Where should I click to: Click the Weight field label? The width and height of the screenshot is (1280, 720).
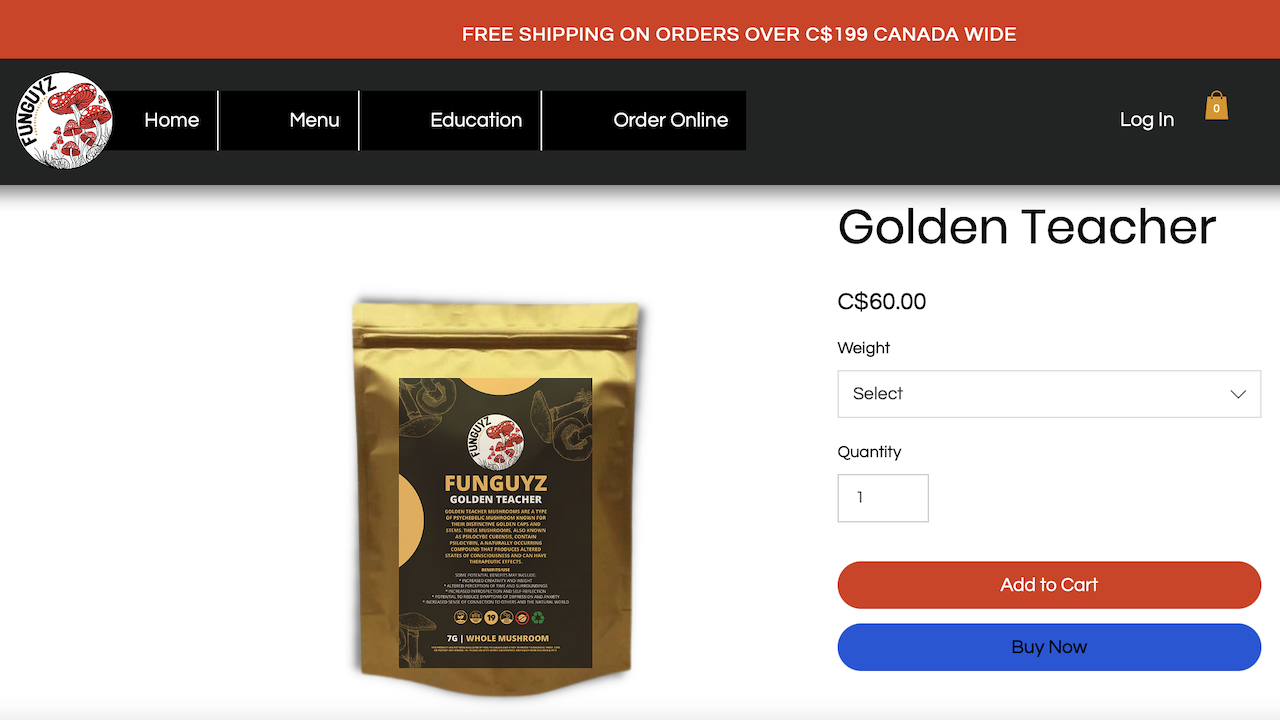coord(864,348)
